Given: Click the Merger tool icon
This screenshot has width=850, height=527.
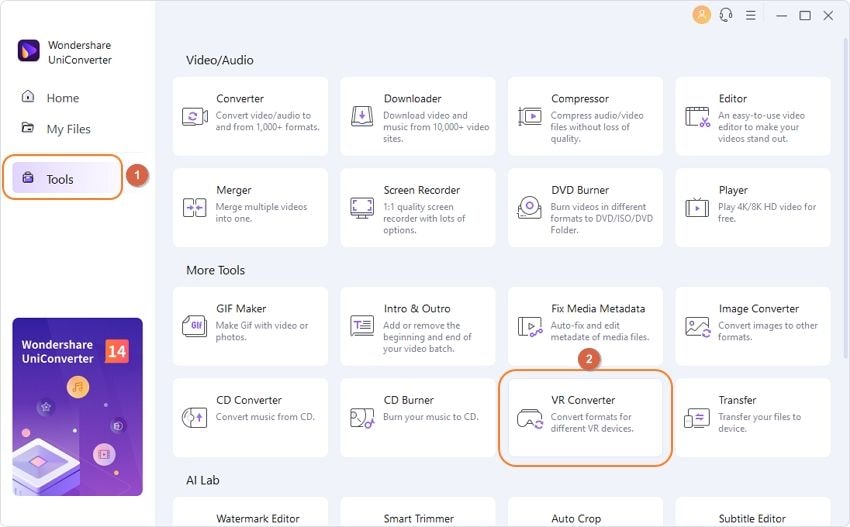Looking at the screenshot, I should [x=195, y=208].
